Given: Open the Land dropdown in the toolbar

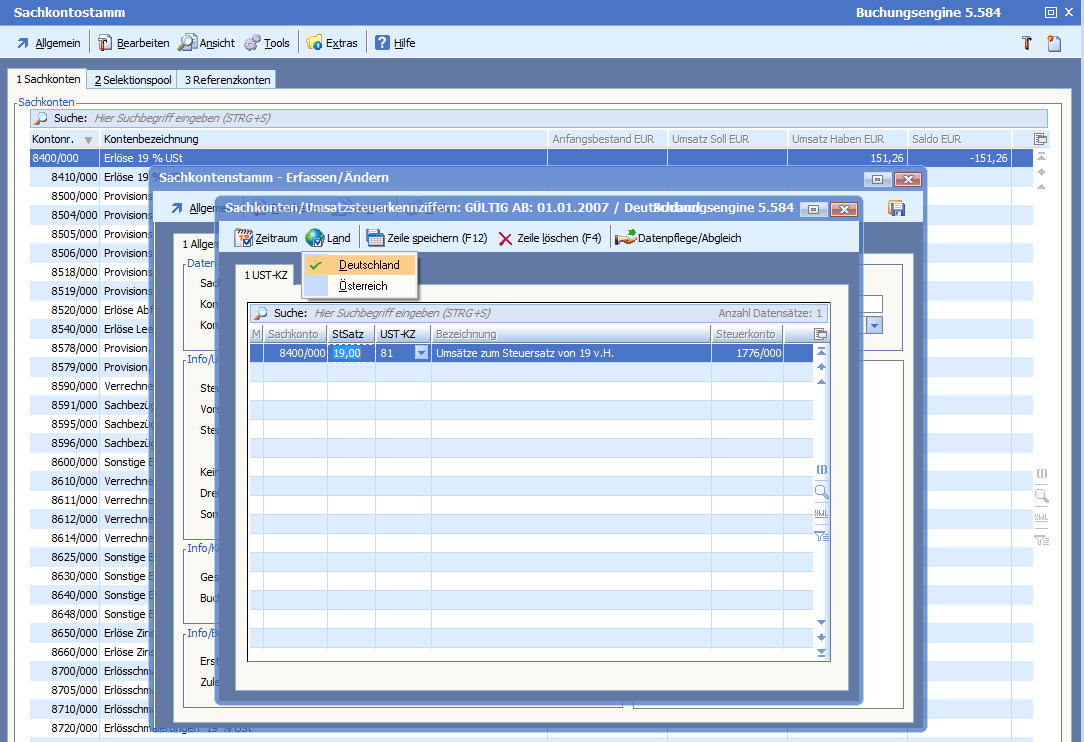Looking at the screenshot, I should click(x=328, y=238).
